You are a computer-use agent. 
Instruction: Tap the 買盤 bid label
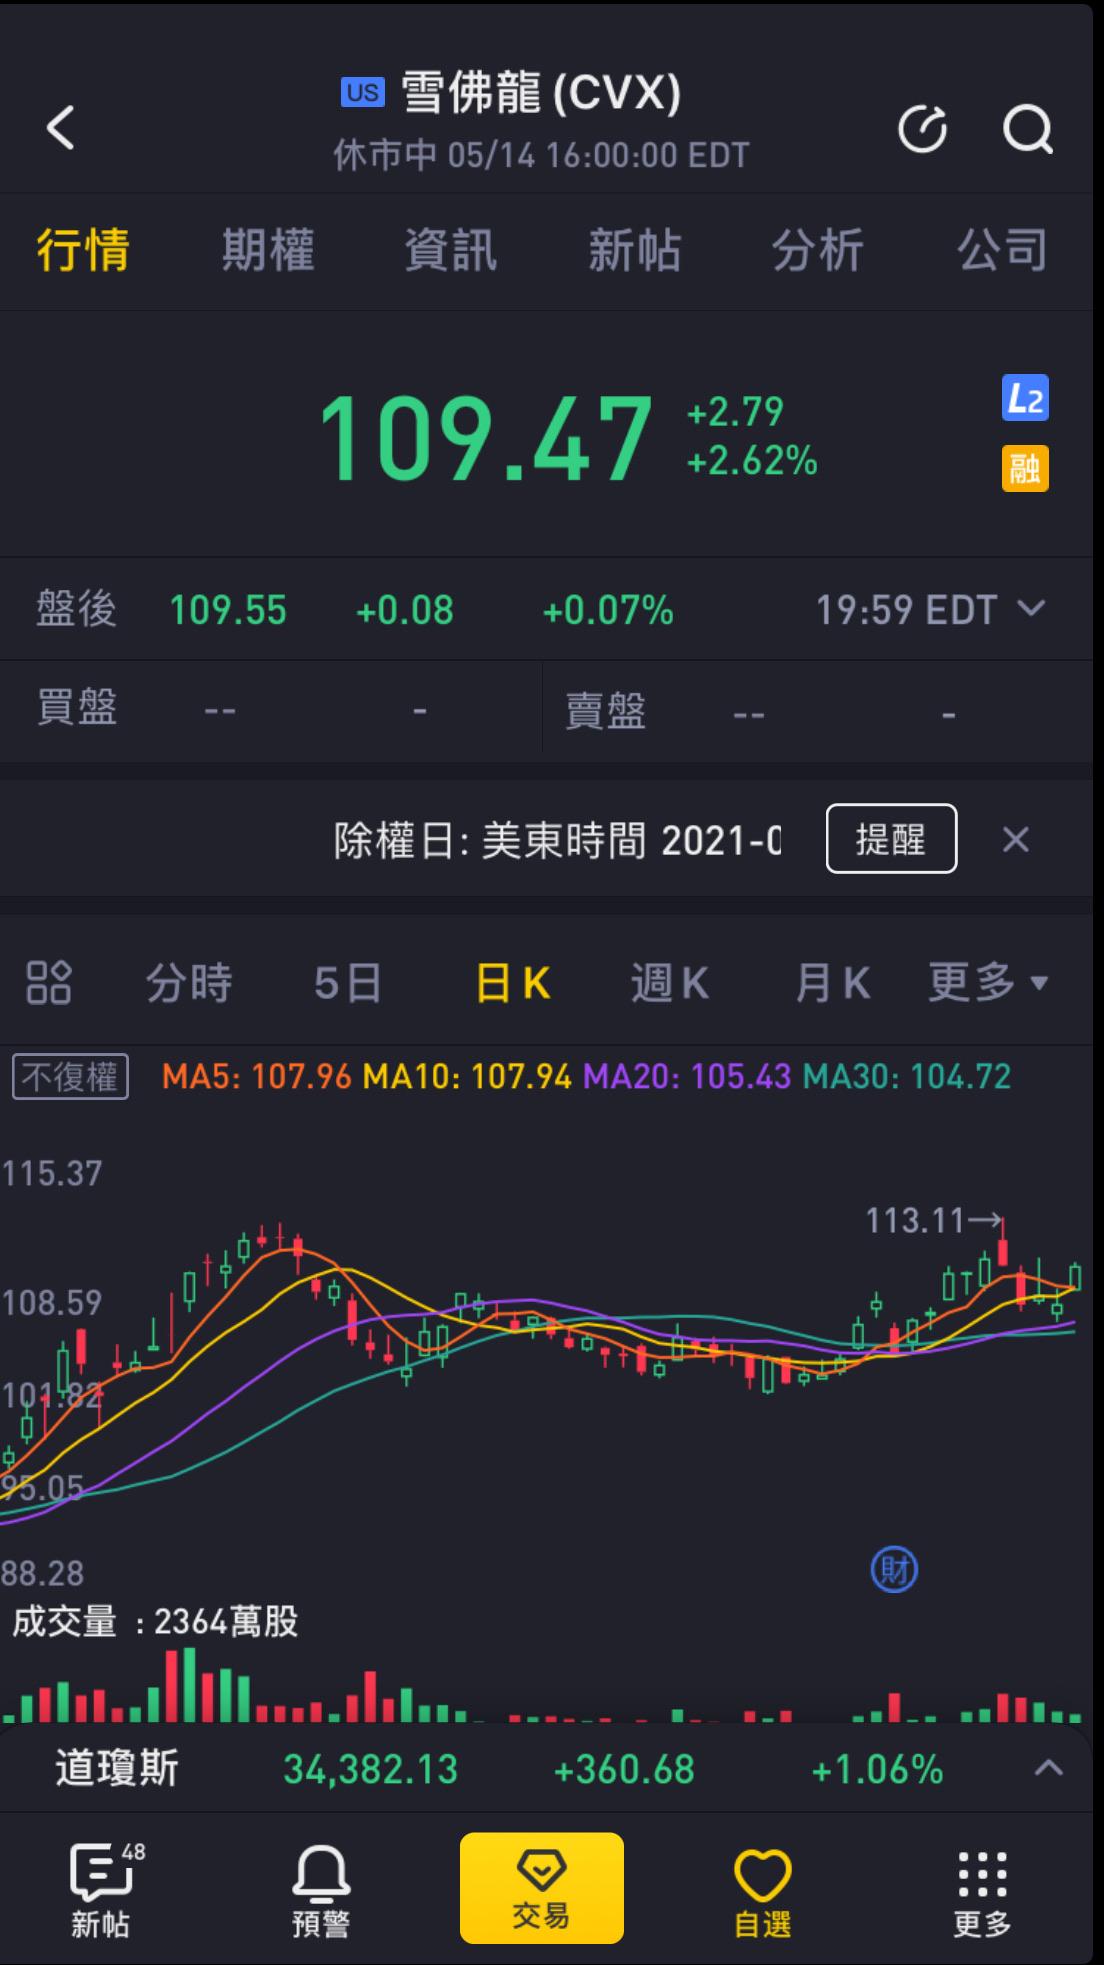(77, 708)
